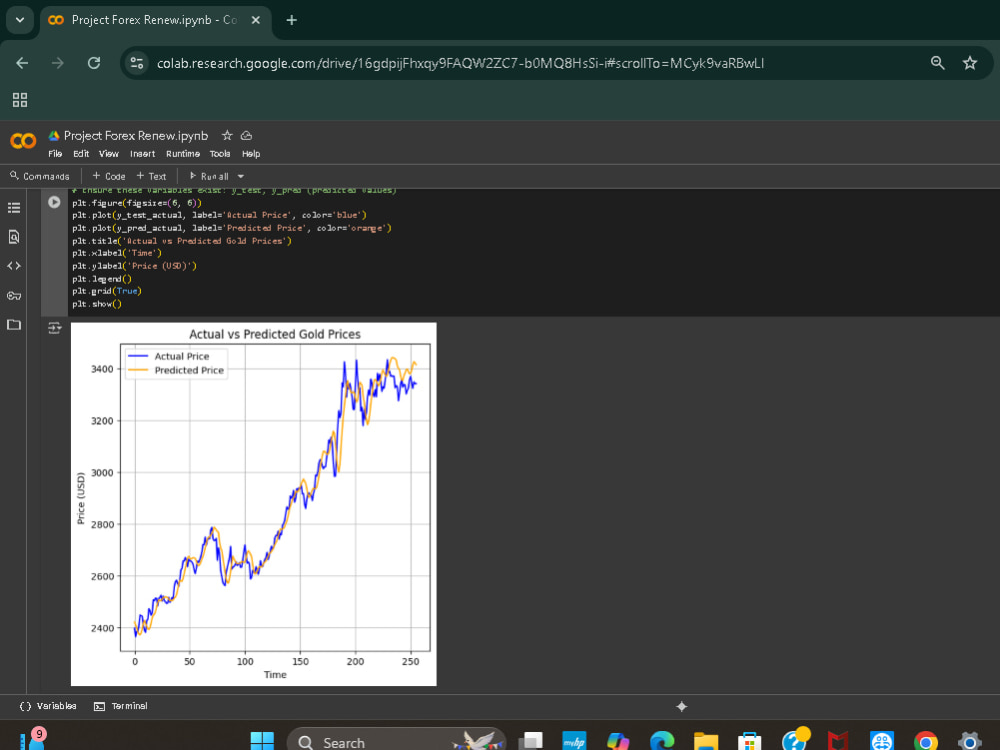
Task: Open the Tools menu
Action: coord(220,154)
